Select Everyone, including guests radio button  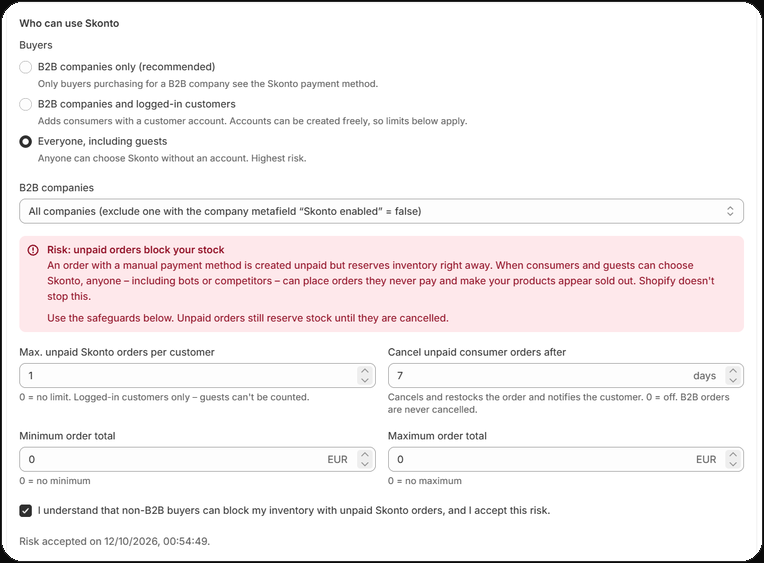click(x=25, y=141)
